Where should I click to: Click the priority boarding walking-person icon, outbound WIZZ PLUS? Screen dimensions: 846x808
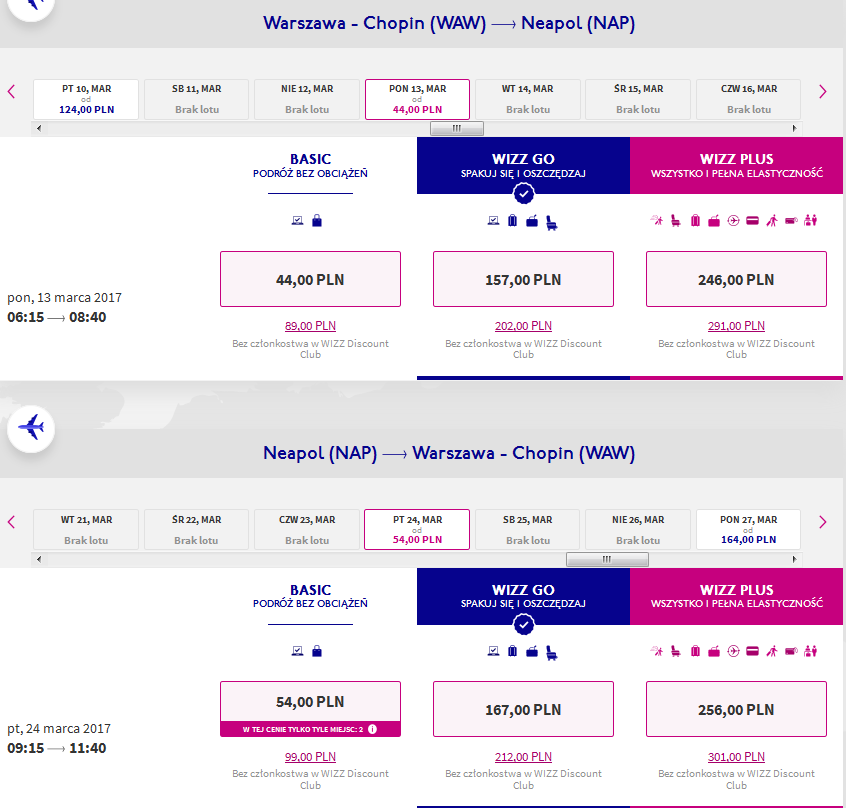click(772, 221)
